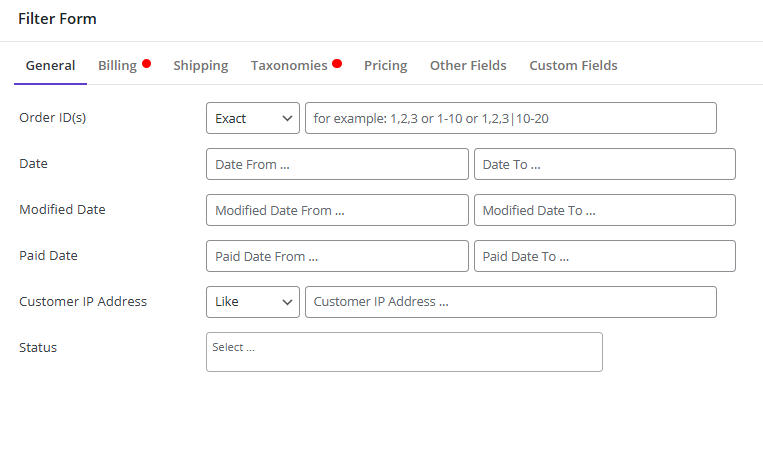Switch to Custom Fields tab
The width and height of the screenshot is (763, 464).
pos(573,65)
